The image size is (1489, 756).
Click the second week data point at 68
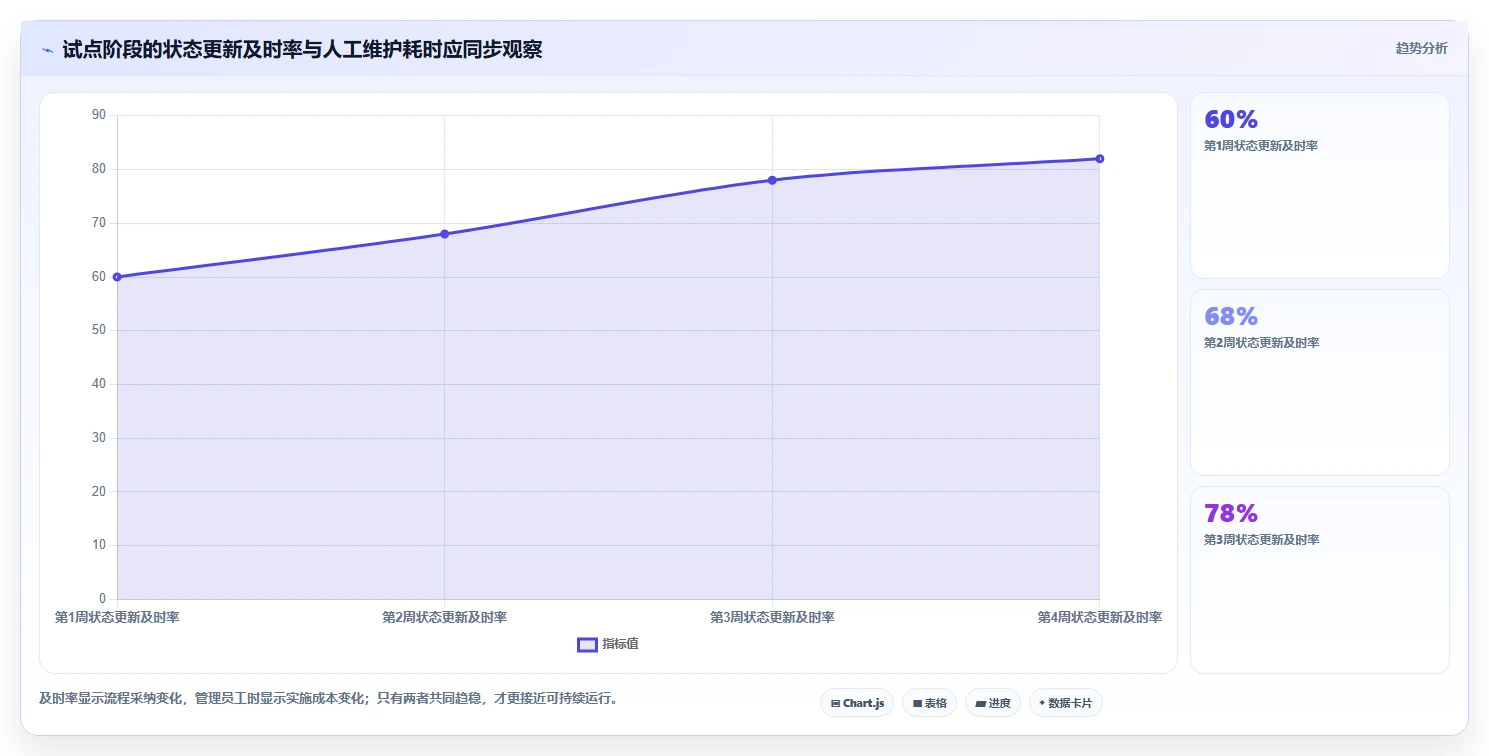[444, 234]
